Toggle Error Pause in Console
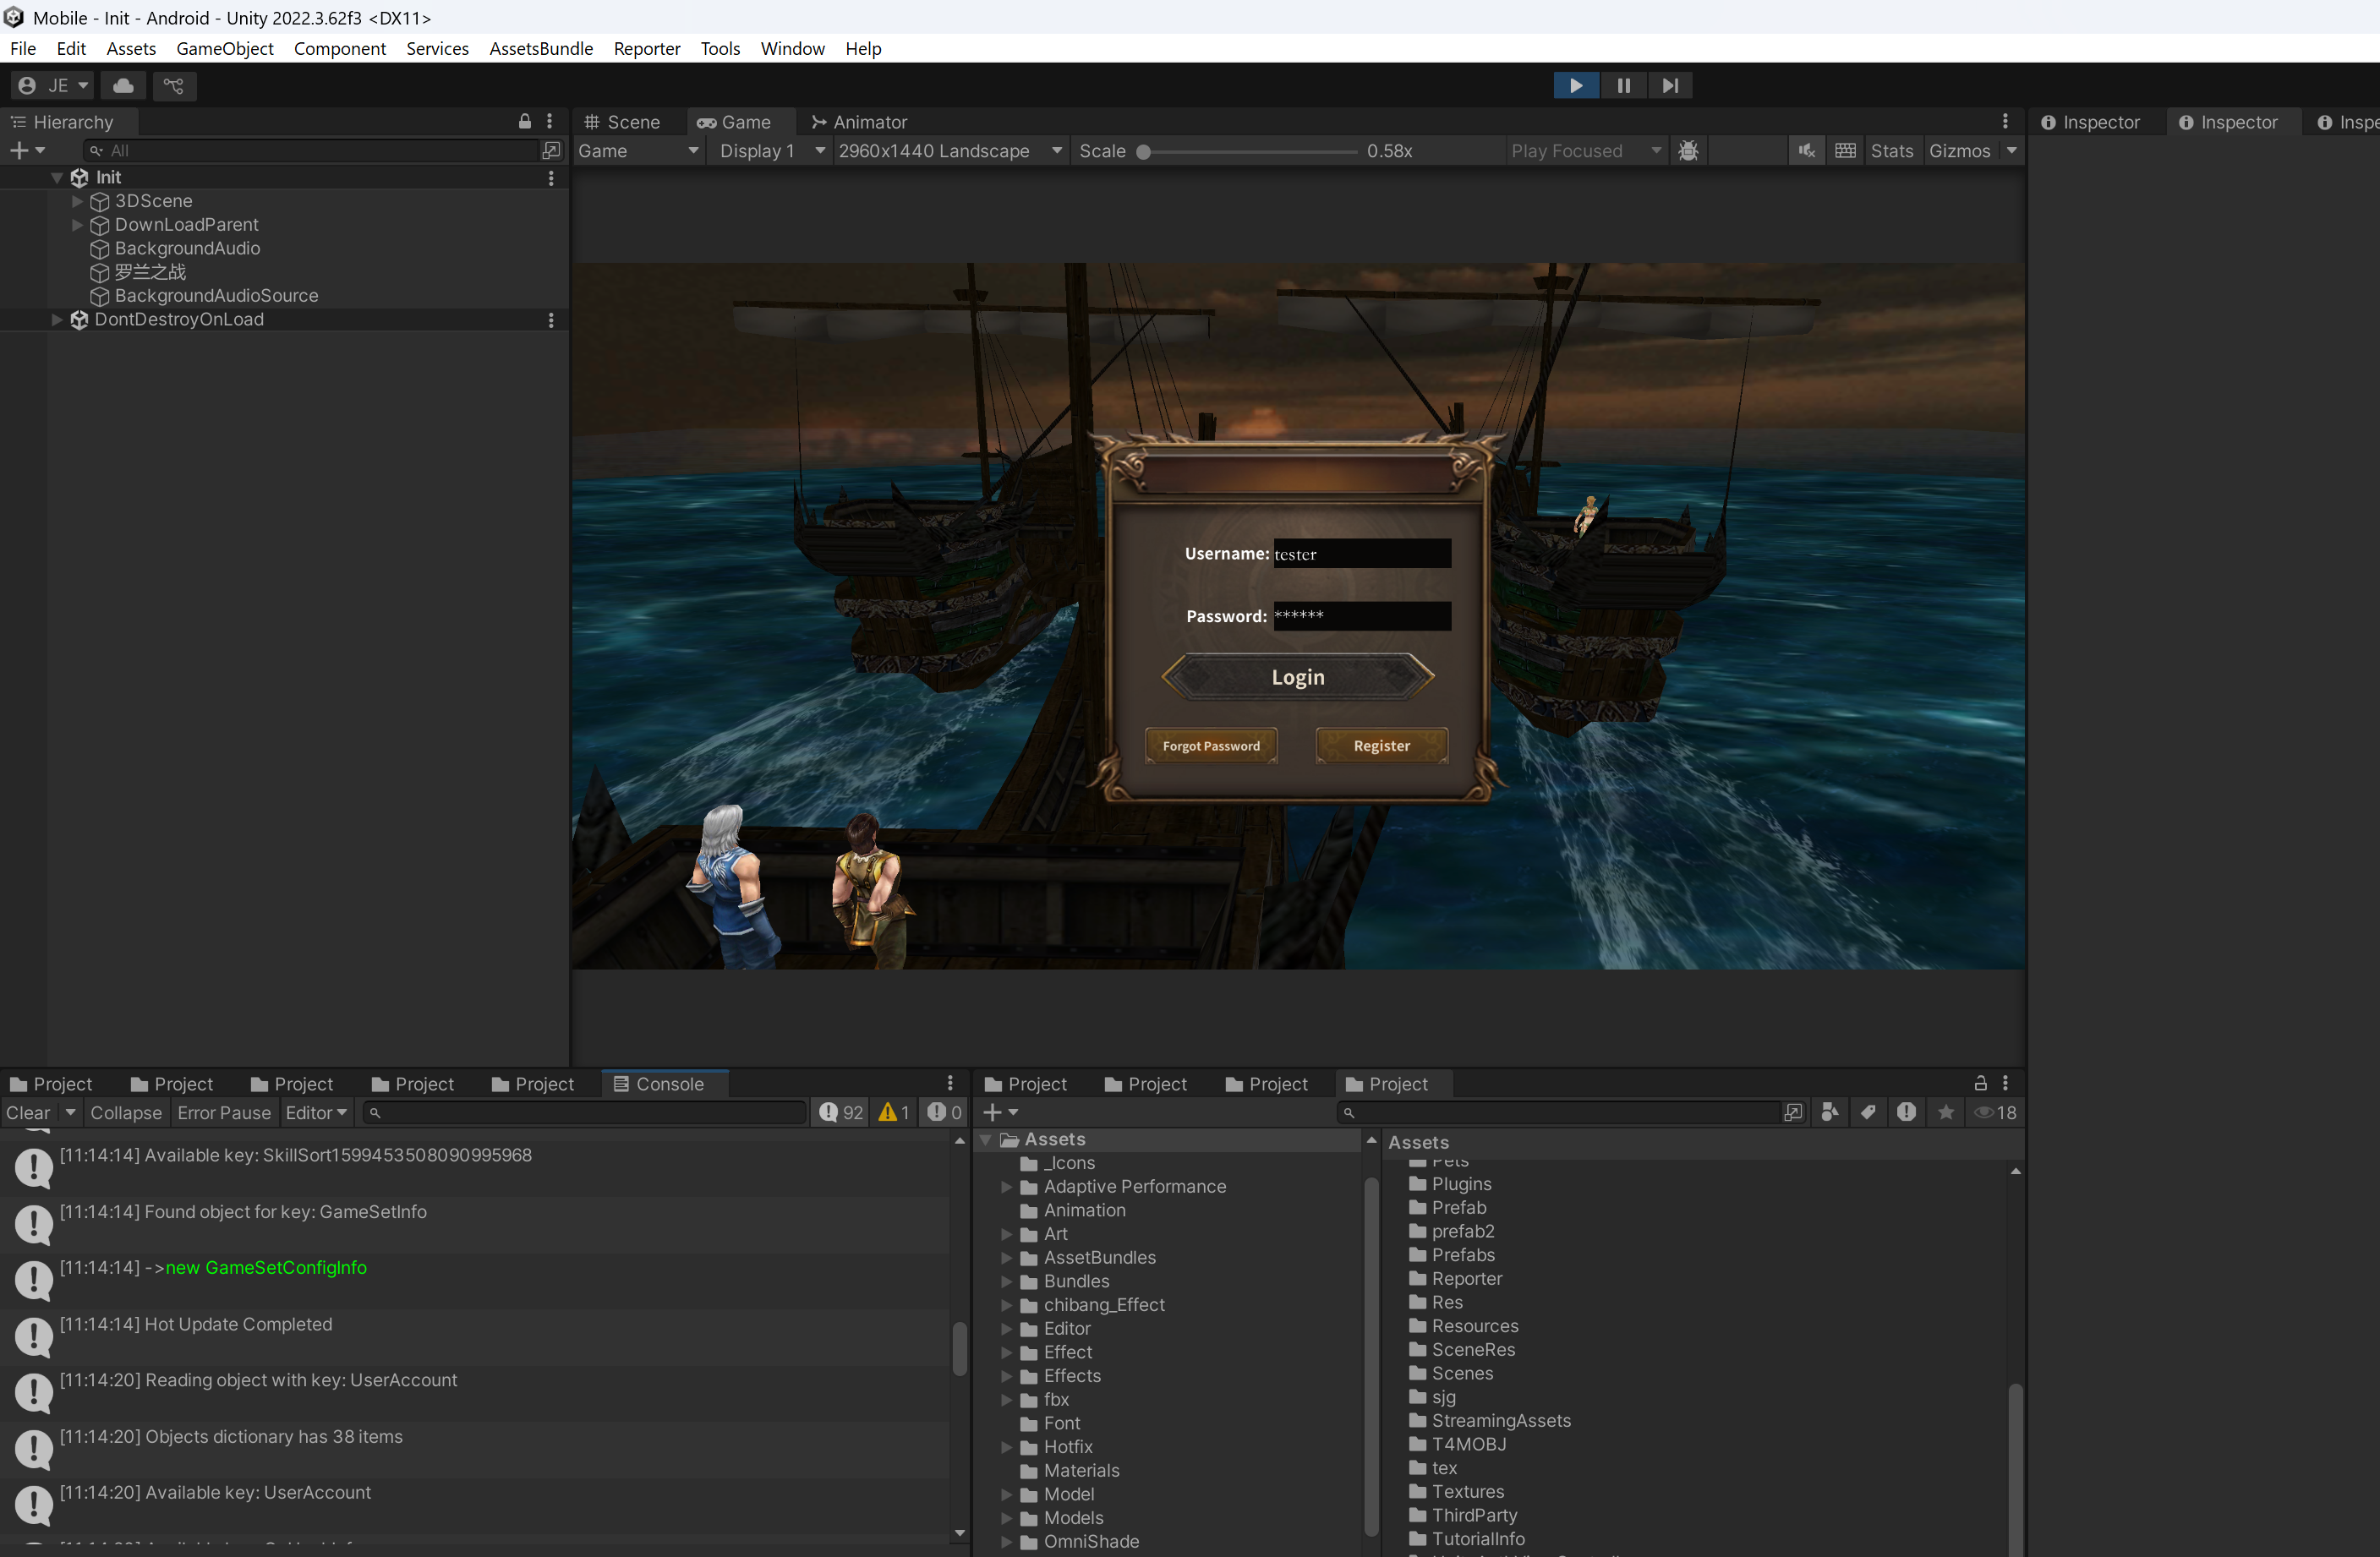 click(224, 1113)
